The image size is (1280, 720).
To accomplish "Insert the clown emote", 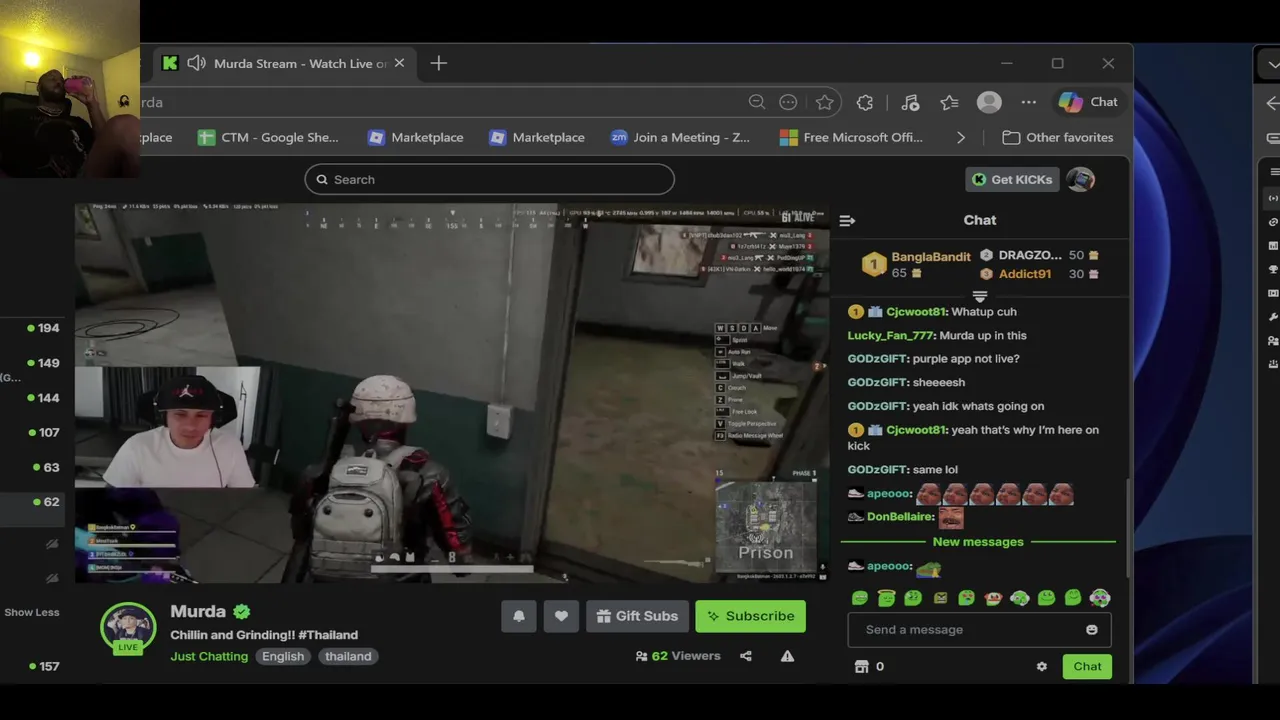I will tap(993, 598).
